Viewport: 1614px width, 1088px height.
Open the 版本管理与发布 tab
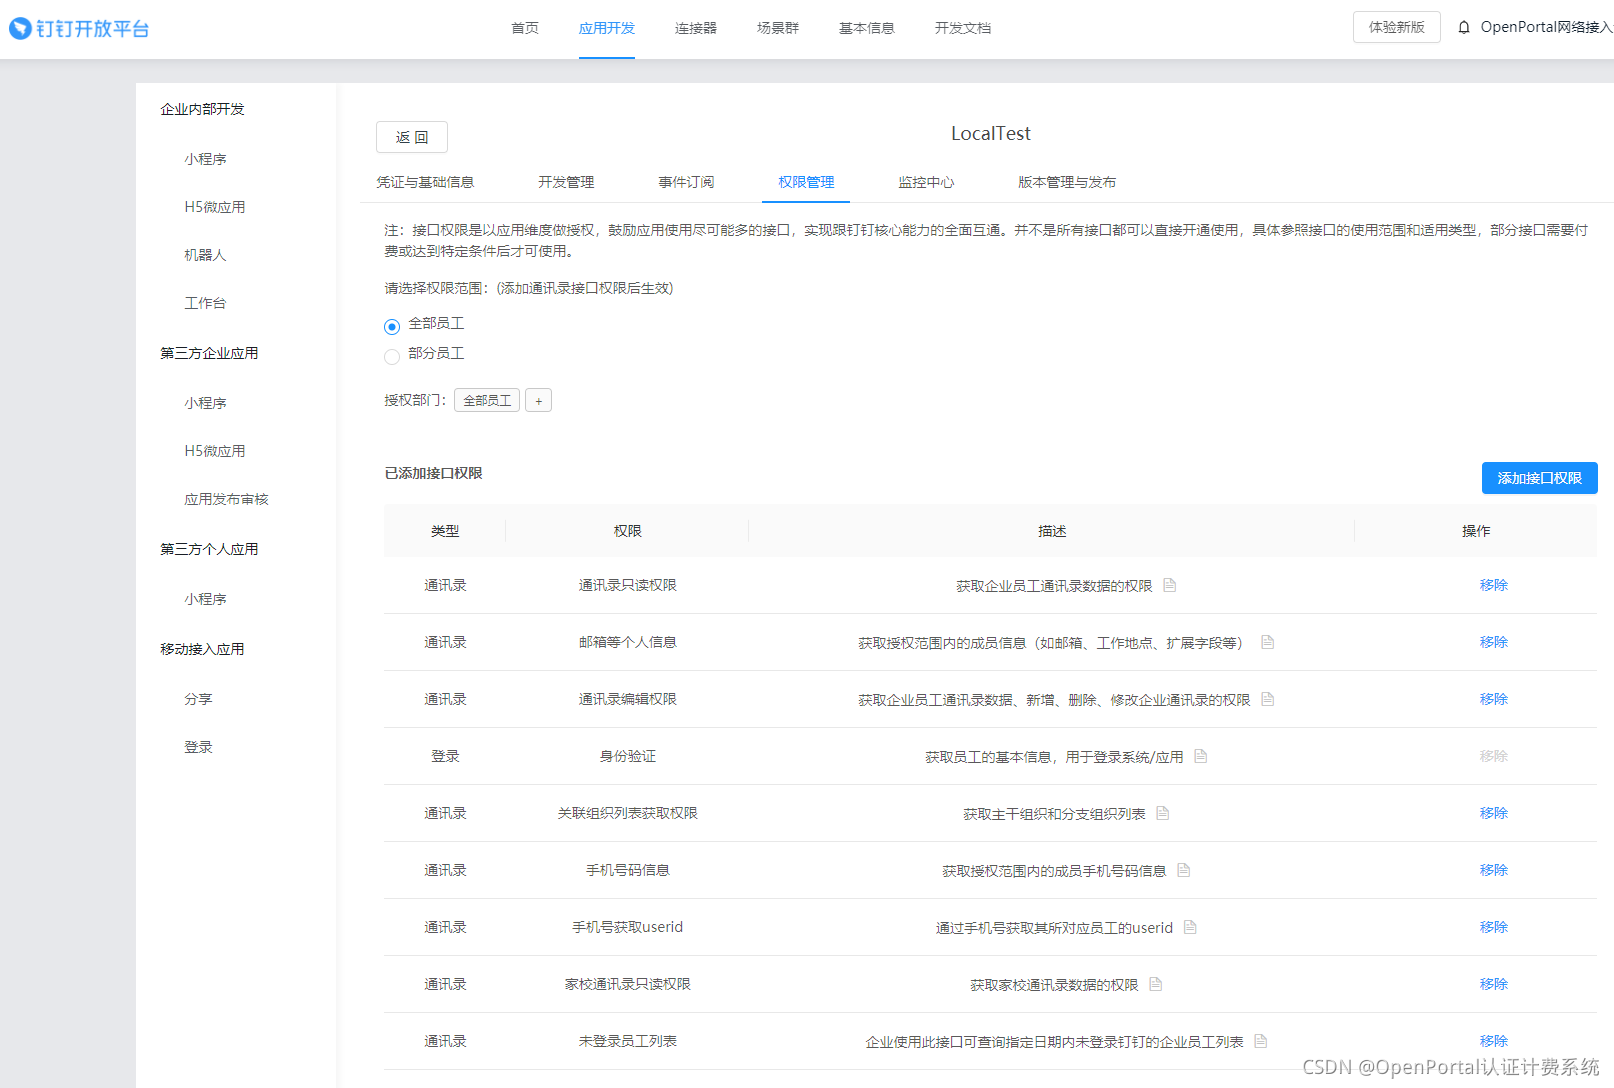point(1067,182)
